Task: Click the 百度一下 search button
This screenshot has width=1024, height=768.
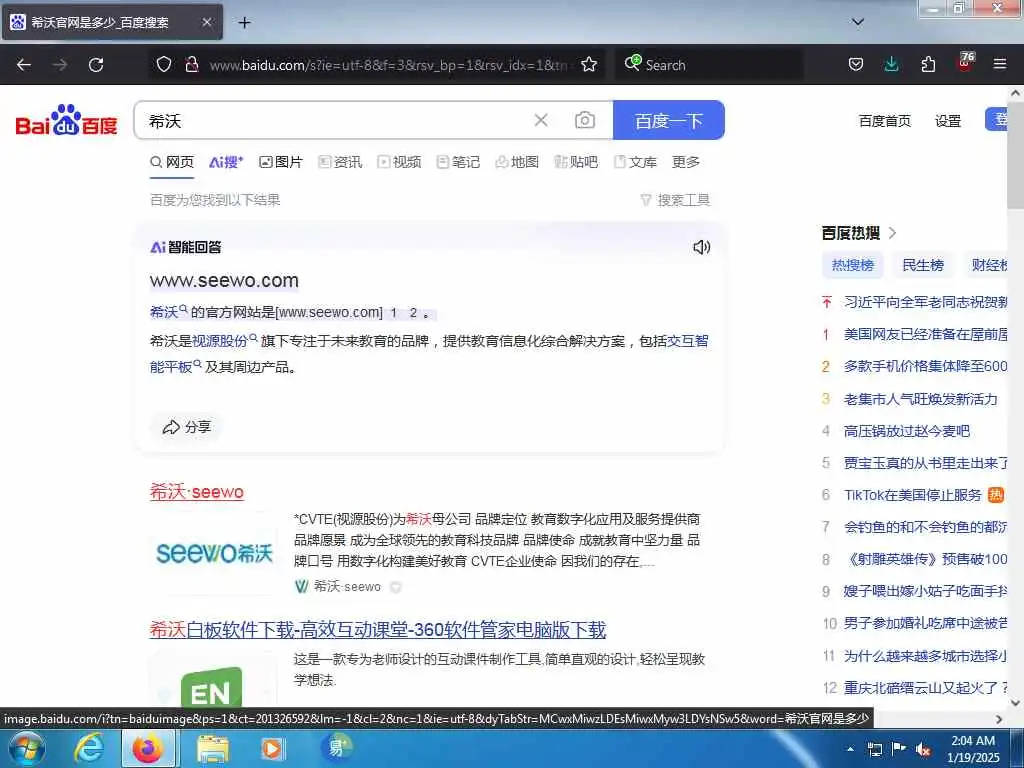Action: (x=669, y=120)
